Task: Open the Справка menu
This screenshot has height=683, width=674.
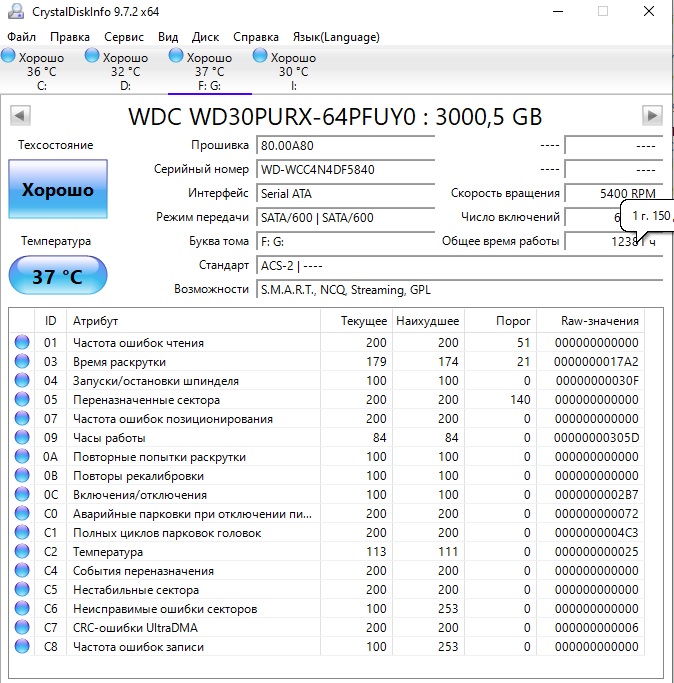Action: 256,37
